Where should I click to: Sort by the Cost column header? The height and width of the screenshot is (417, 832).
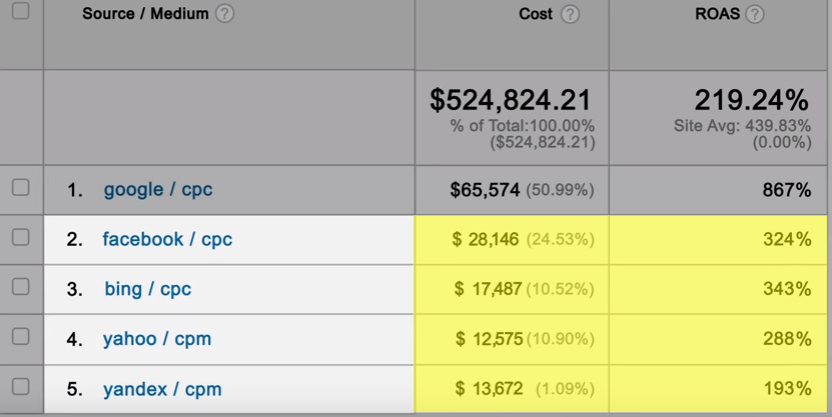point(535,14)
